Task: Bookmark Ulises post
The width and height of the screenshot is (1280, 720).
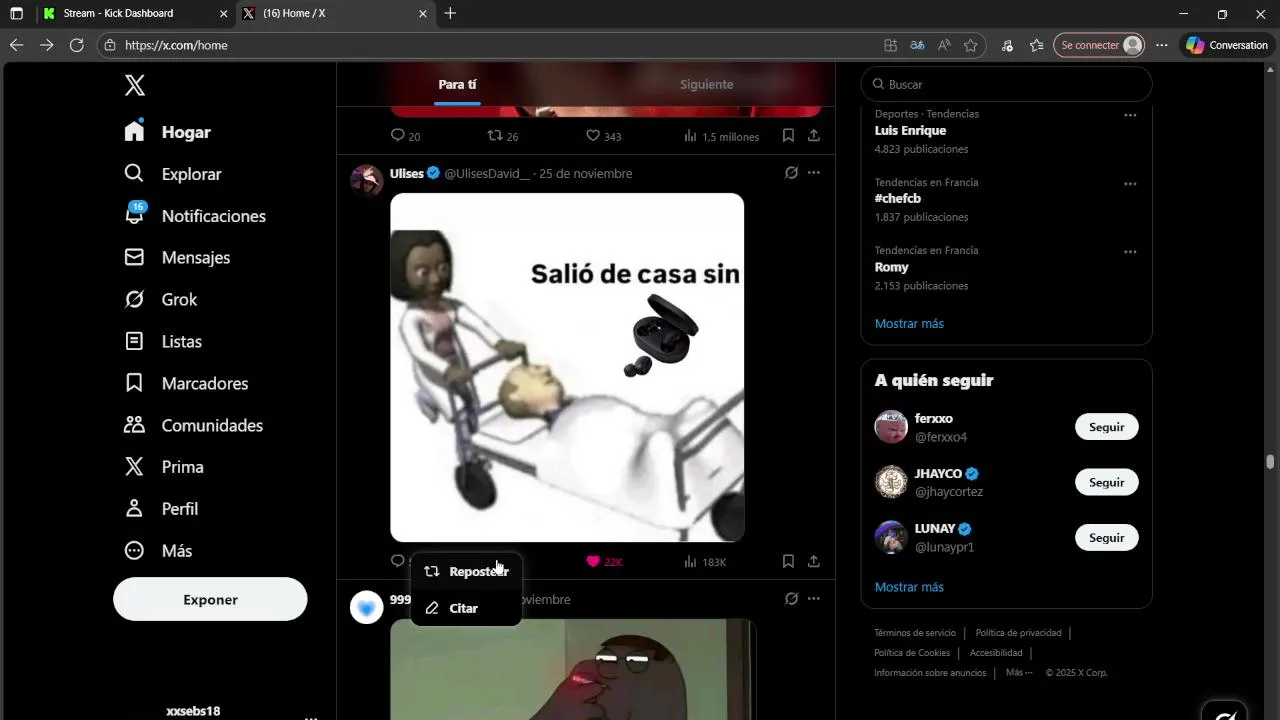Action: (x=788, y=562)
